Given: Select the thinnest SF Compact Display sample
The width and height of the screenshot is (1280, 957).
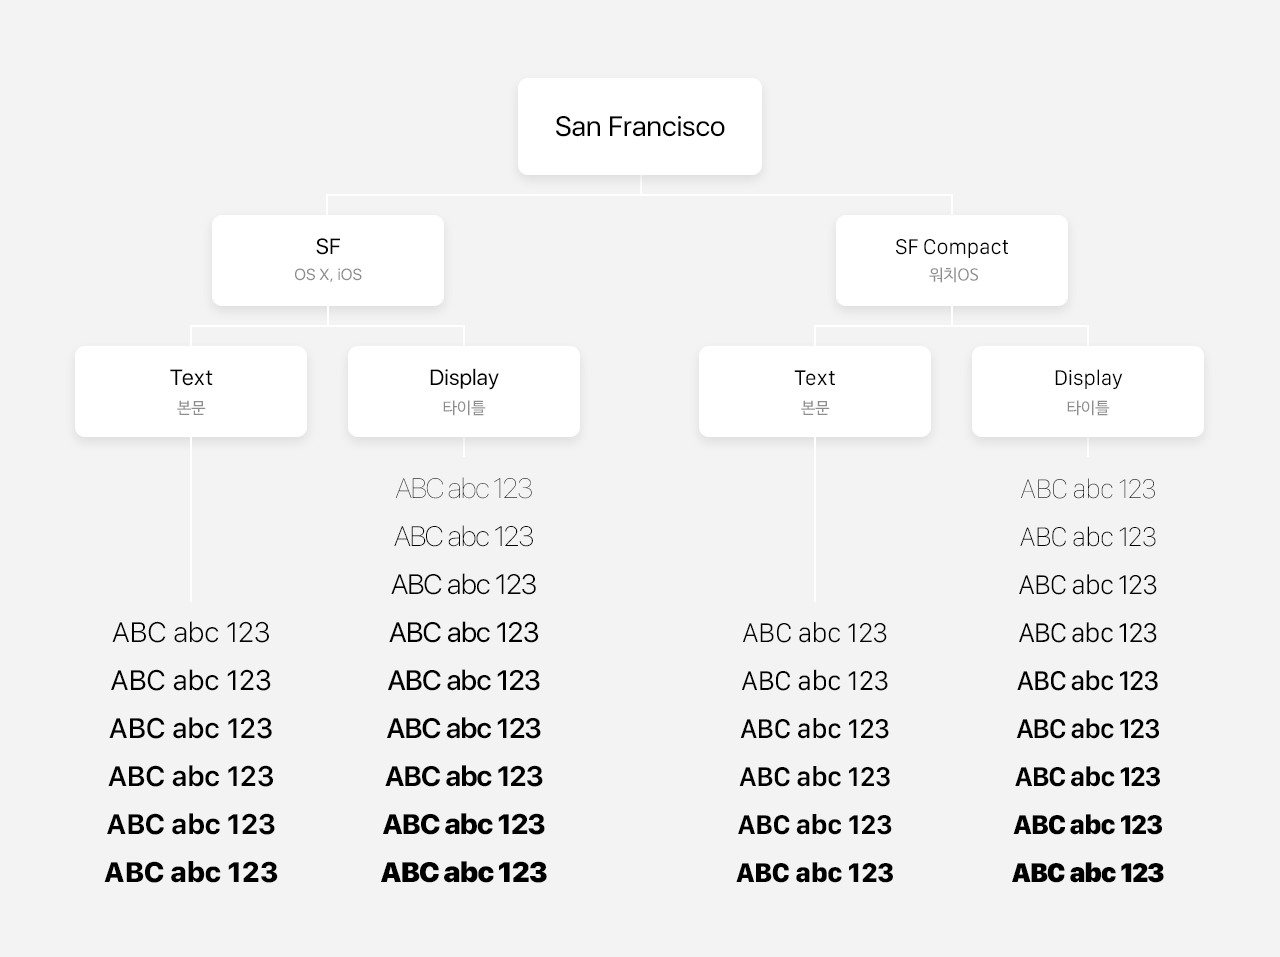Looking at the screenshot, I should 1088,489.
